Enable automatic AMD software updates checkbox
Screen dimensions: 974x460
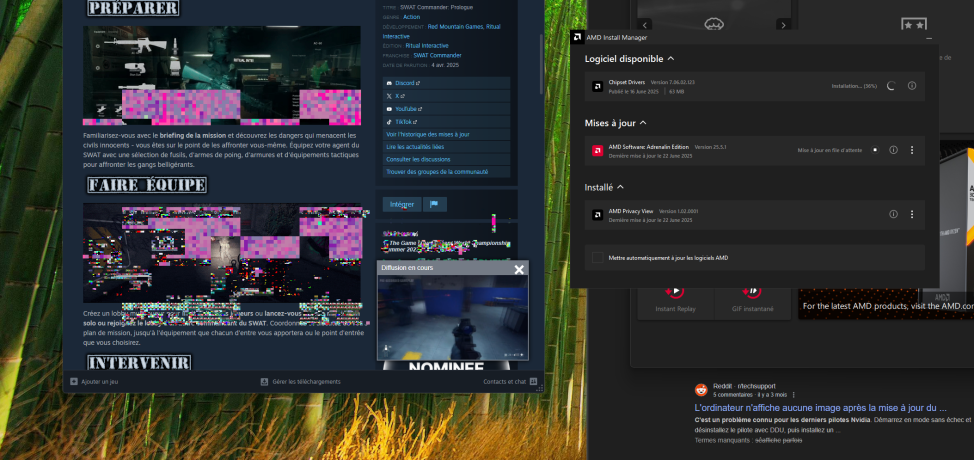tap(598, 258)
